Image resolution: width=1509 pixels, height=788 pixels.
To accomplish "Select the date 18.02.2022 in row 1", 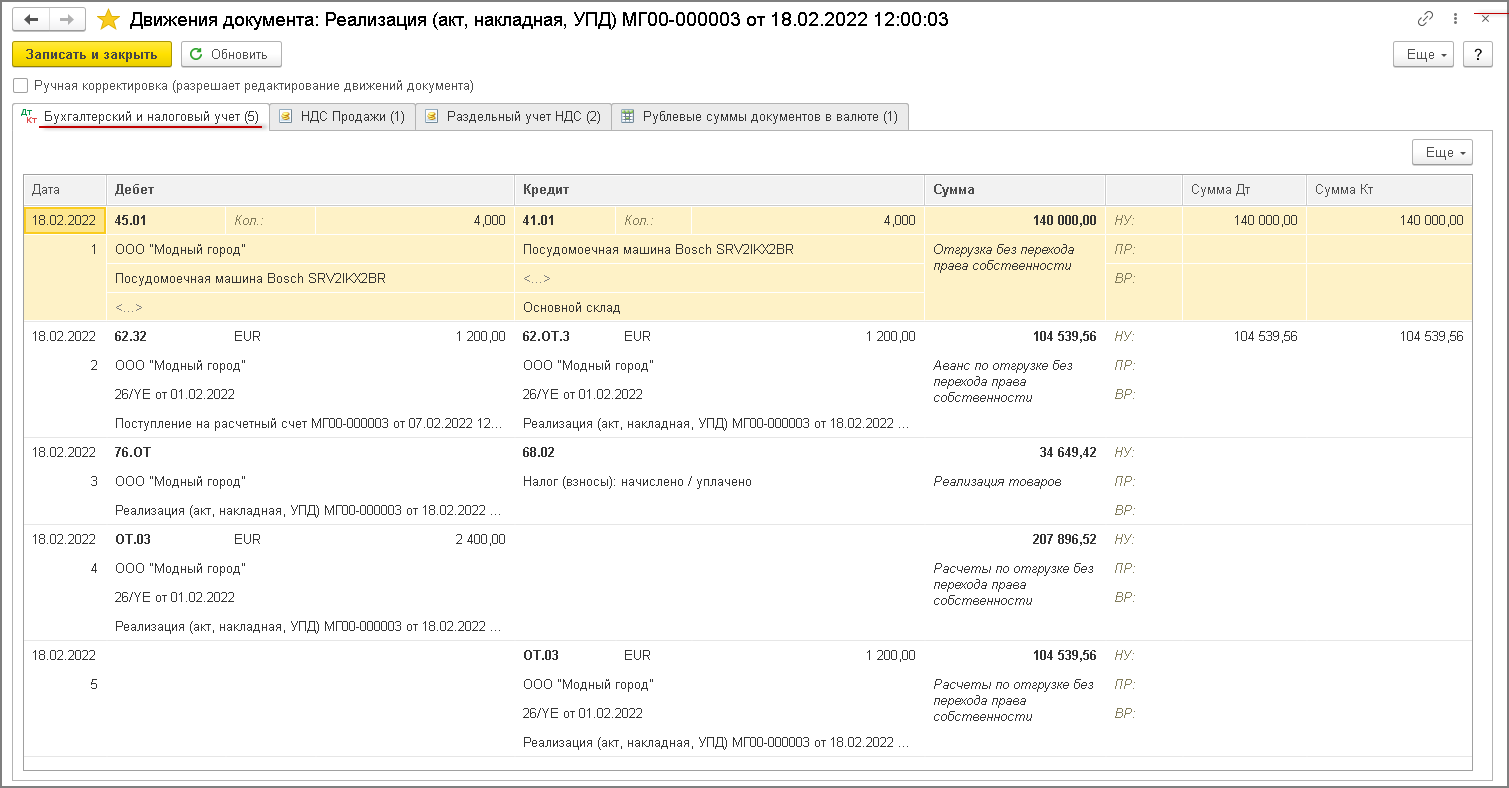I will 65,221.
